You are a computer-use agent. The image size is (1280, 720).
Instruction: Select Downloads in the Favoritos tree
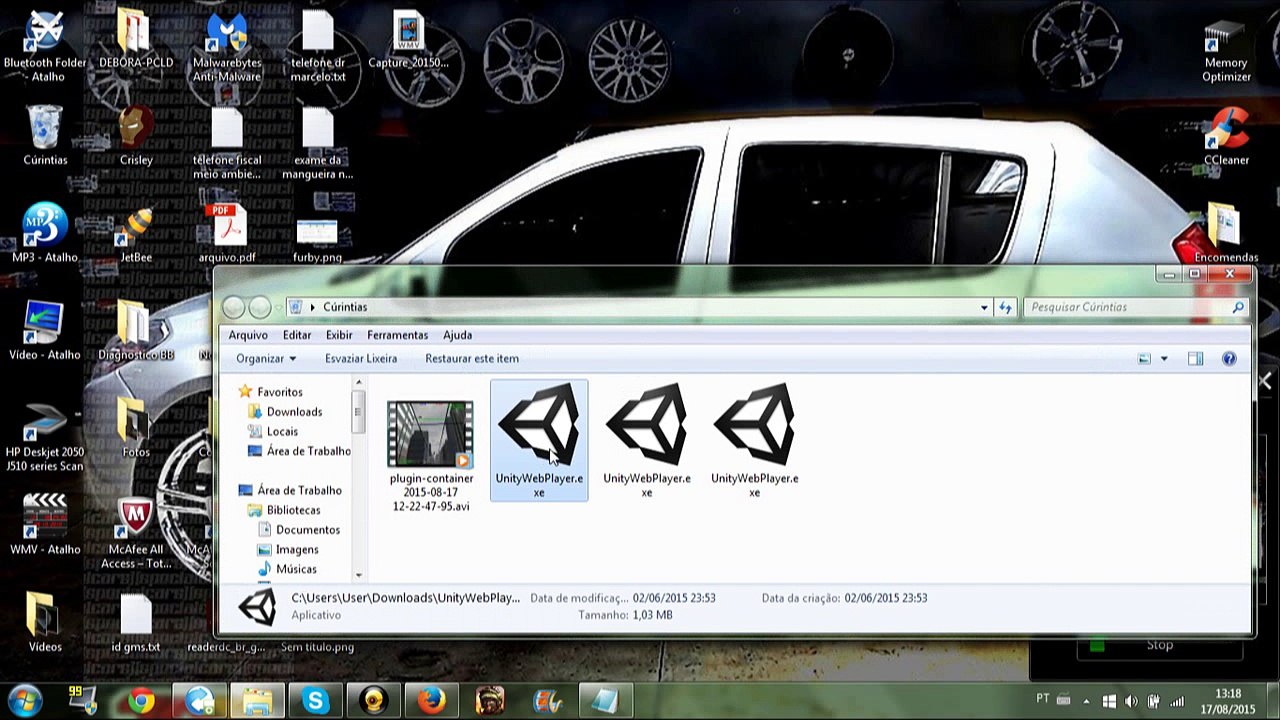click(294, 412)
